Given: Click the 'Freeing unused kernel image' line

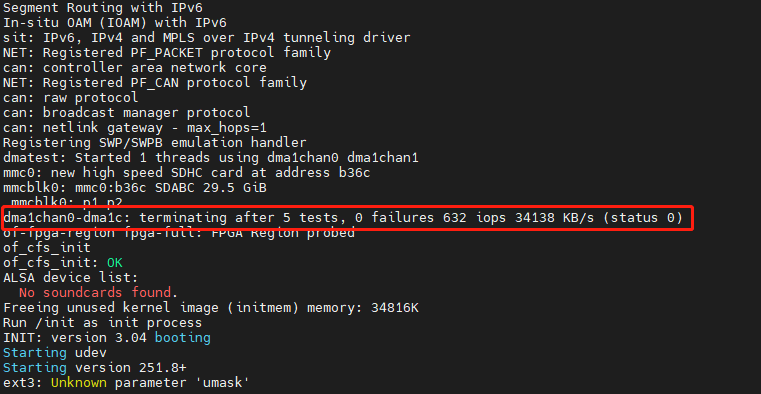Looking at the screenshot, I should (211, 309).
